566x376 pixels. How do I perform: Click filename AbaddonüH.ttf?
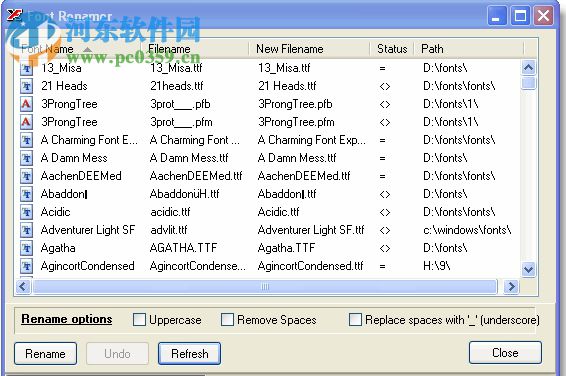[x=184, y=194]
